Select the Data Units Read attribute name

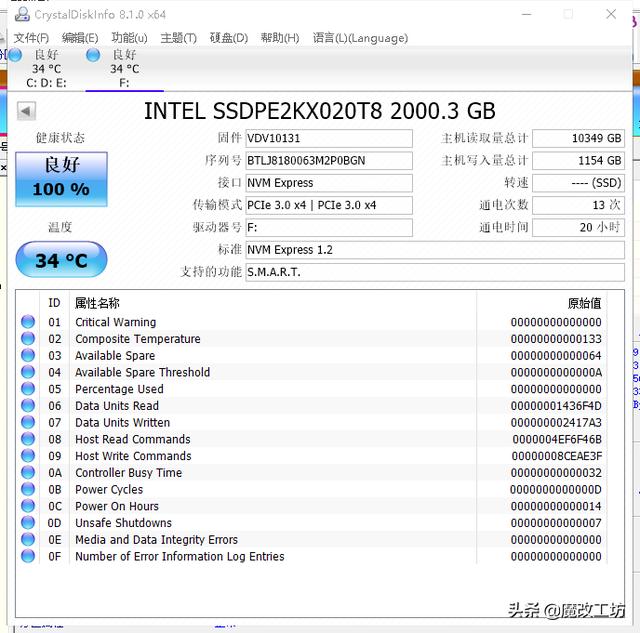[x=117, y=406]
